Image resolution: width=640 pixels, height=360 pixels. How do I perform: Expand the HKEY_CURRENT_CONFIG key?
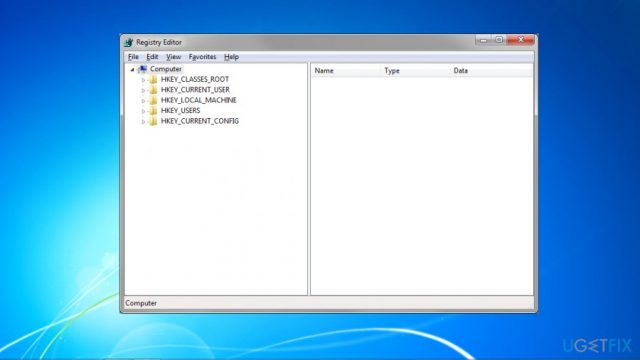(143, 122)
